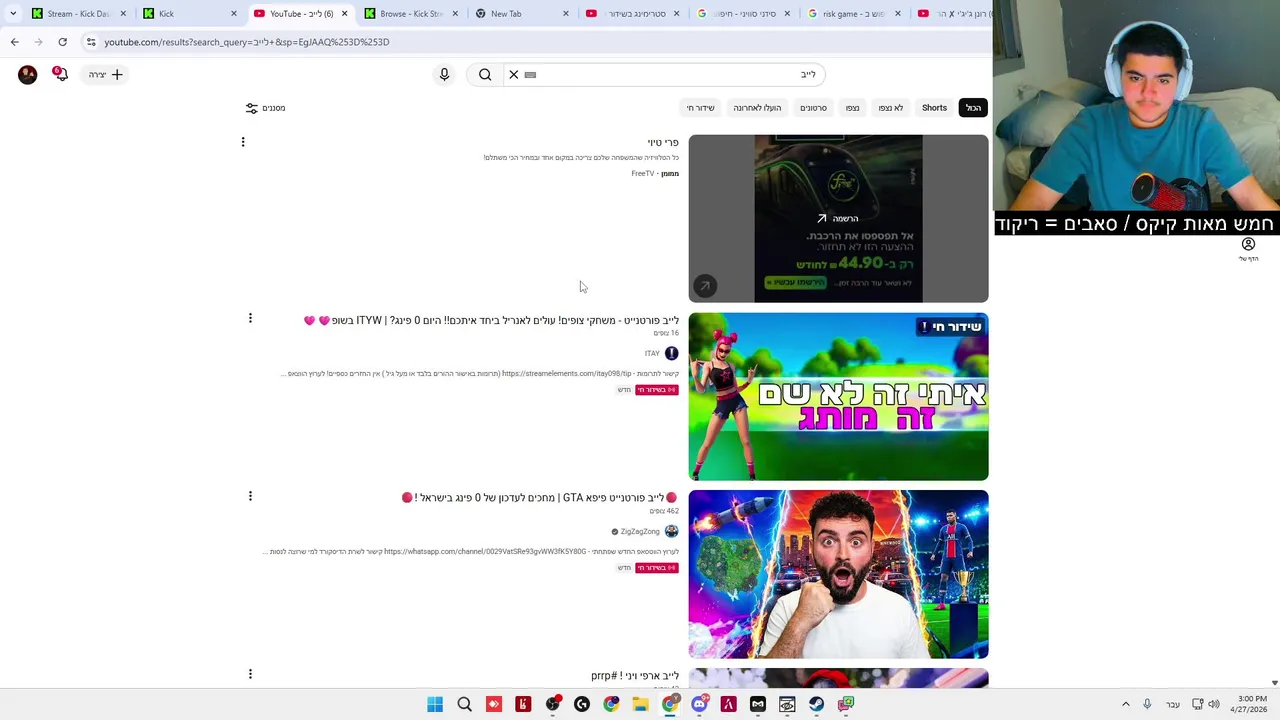Viewport: 1280px width, 720px height.
Task: Open the account avatar menu
Action: 27,74
